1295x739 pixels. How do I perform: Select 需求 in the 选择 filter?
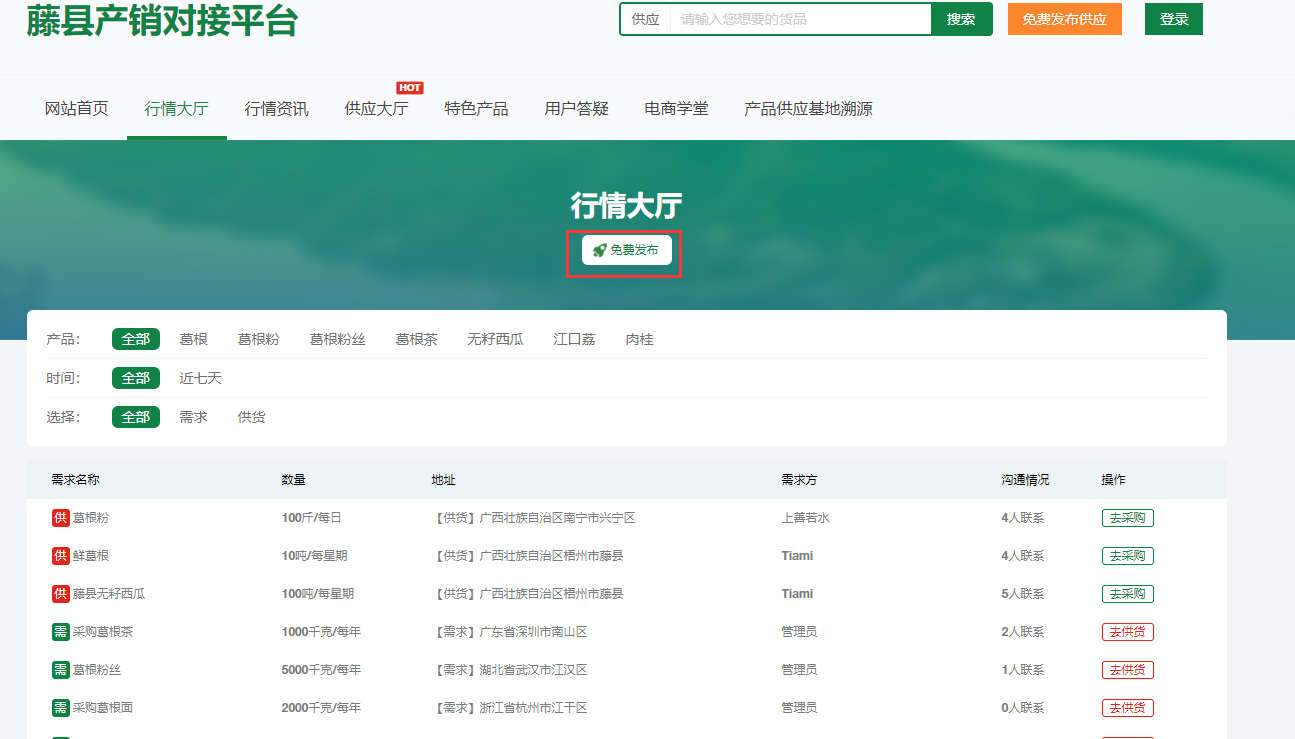(x=193, y=417)
